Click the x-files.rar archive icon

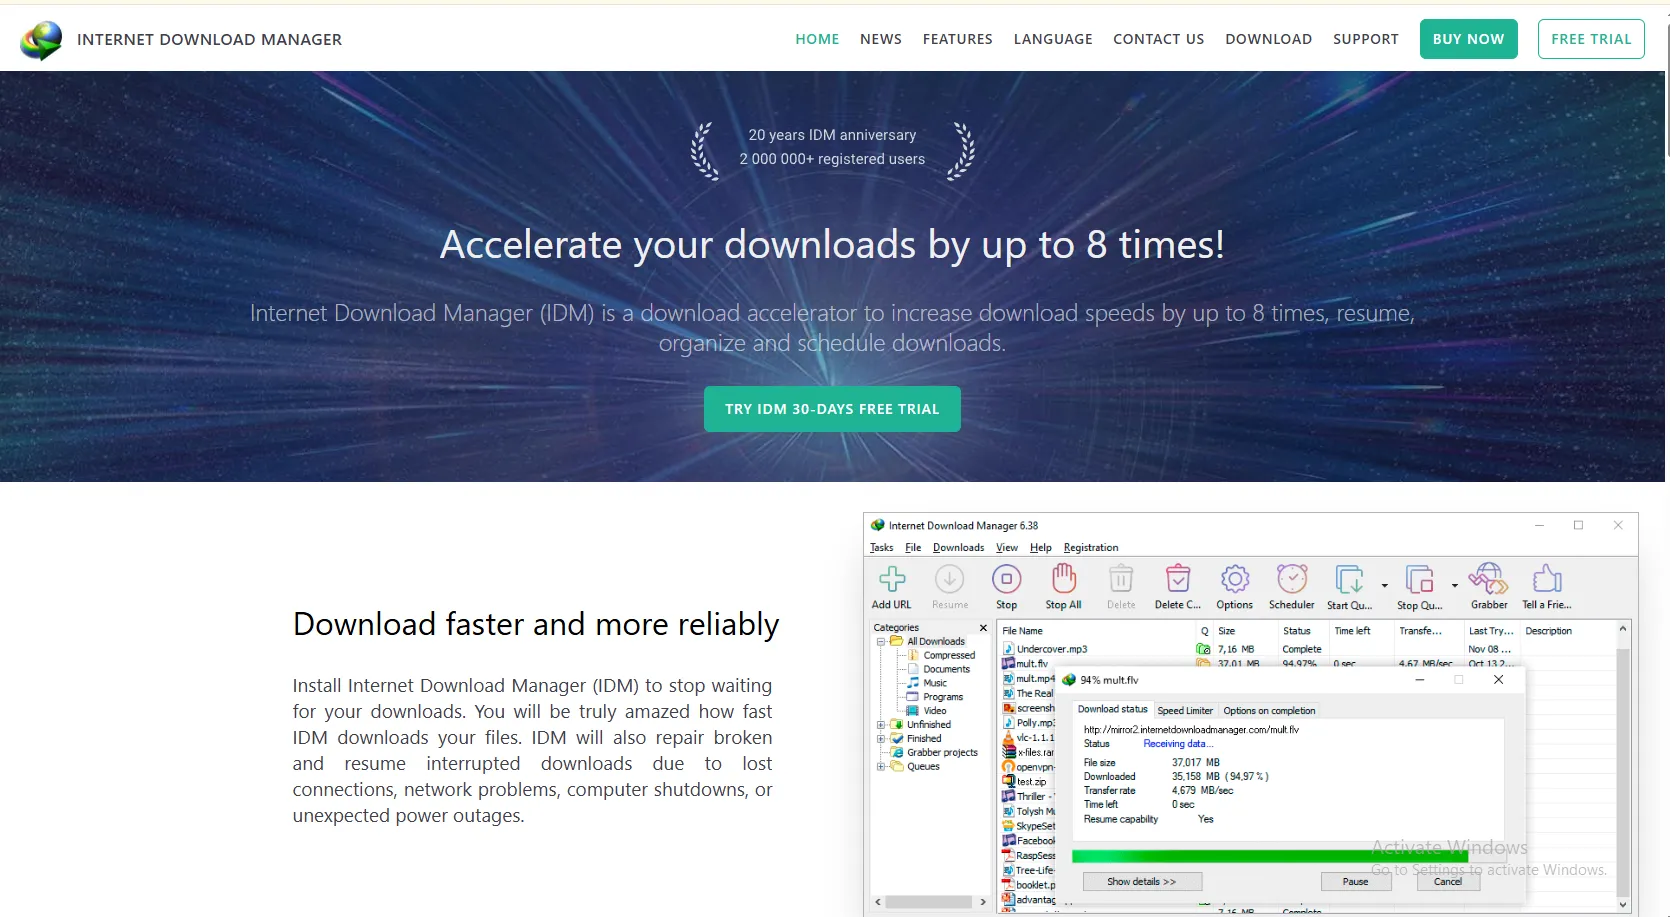coord(1009,752)
